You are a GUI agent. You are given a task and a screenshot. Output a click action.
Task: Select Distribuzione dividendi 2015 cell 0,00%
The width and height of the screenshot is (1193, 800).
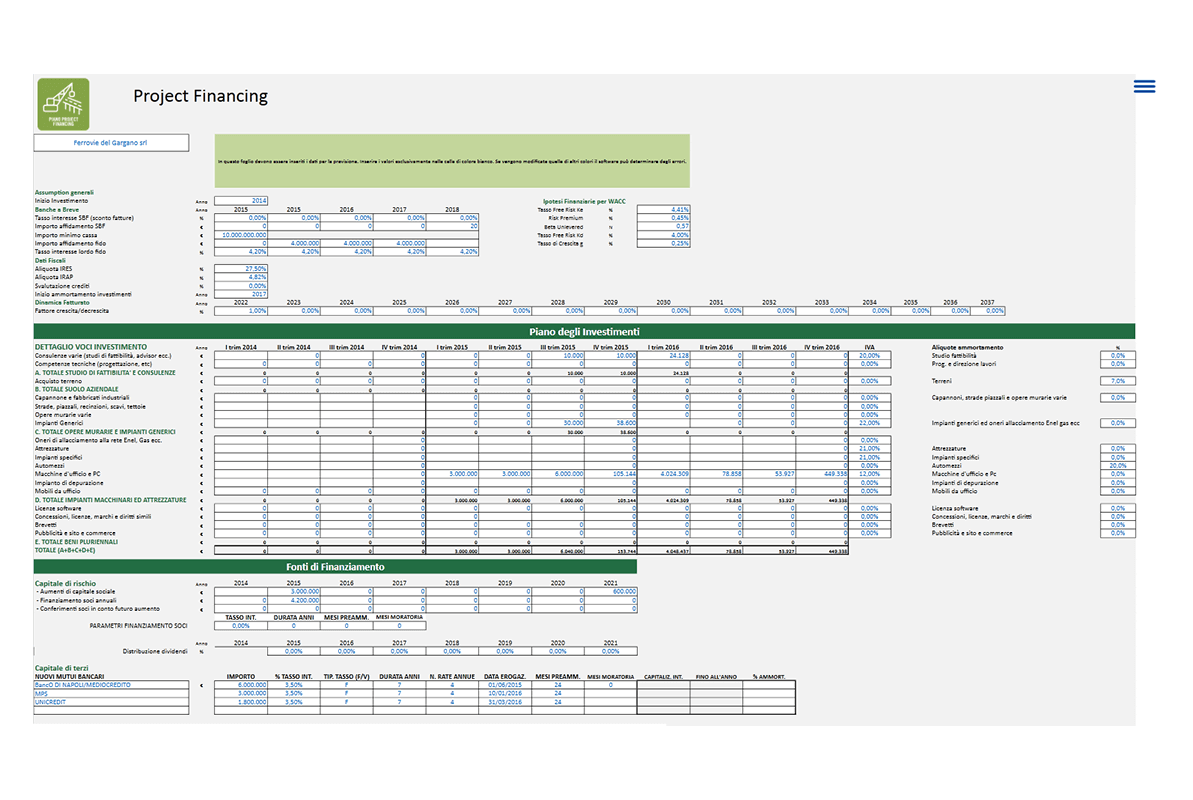(294, 651)
